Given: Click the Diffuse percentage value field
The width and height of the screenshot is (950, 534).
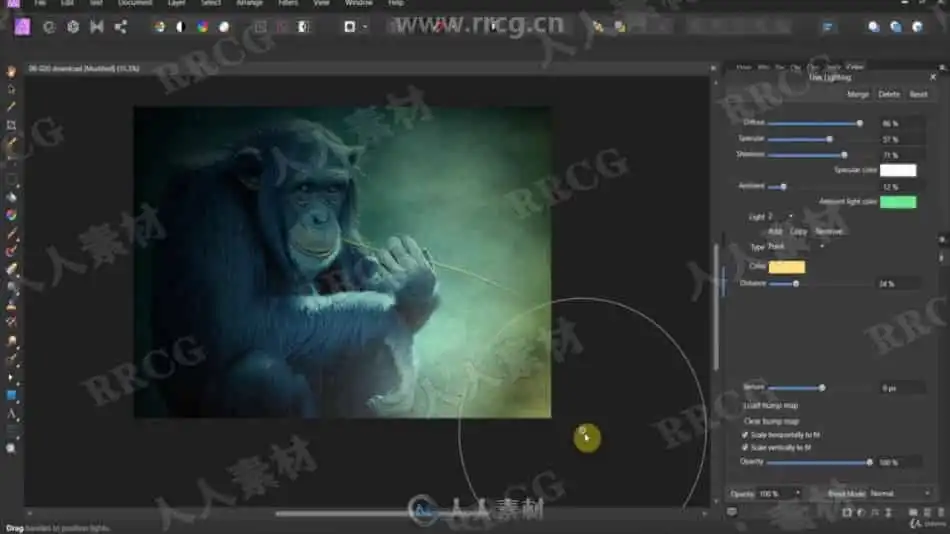Looking at the screenshot, I should pyautogui.click(x=902, y=124).
